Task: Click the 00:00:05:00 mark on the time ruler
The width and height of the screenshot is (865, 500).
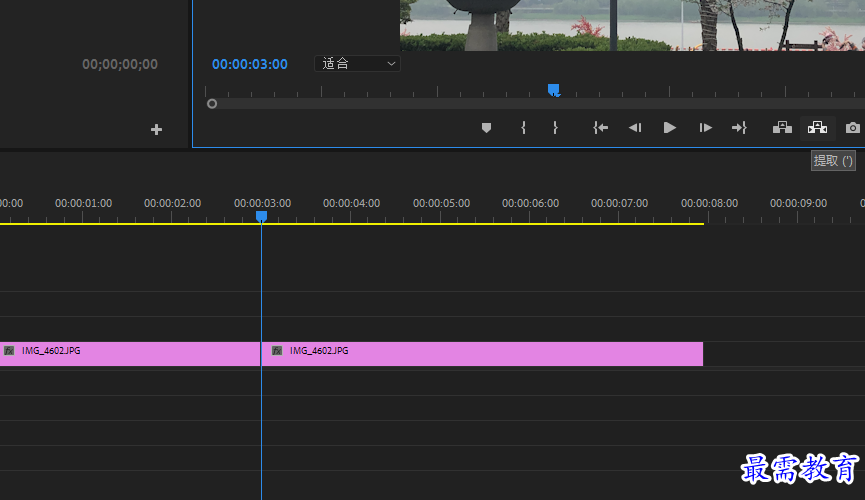Action: coord(441,204)
